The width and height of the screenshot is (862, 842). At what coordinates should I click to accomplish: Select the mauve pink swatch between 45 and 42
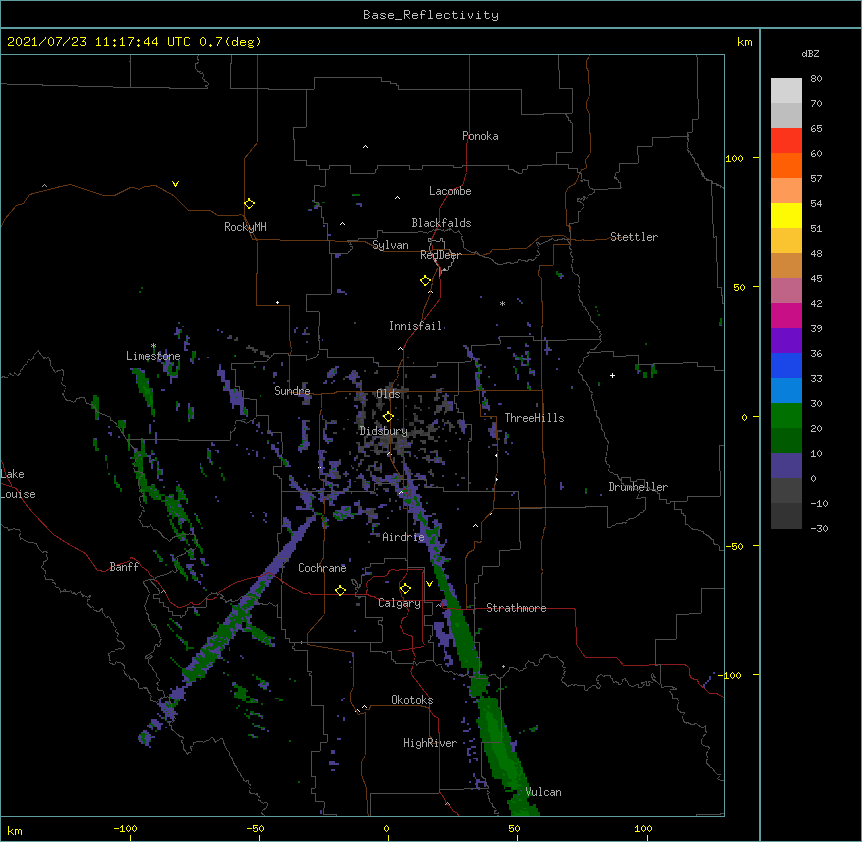tap(786, 291)
